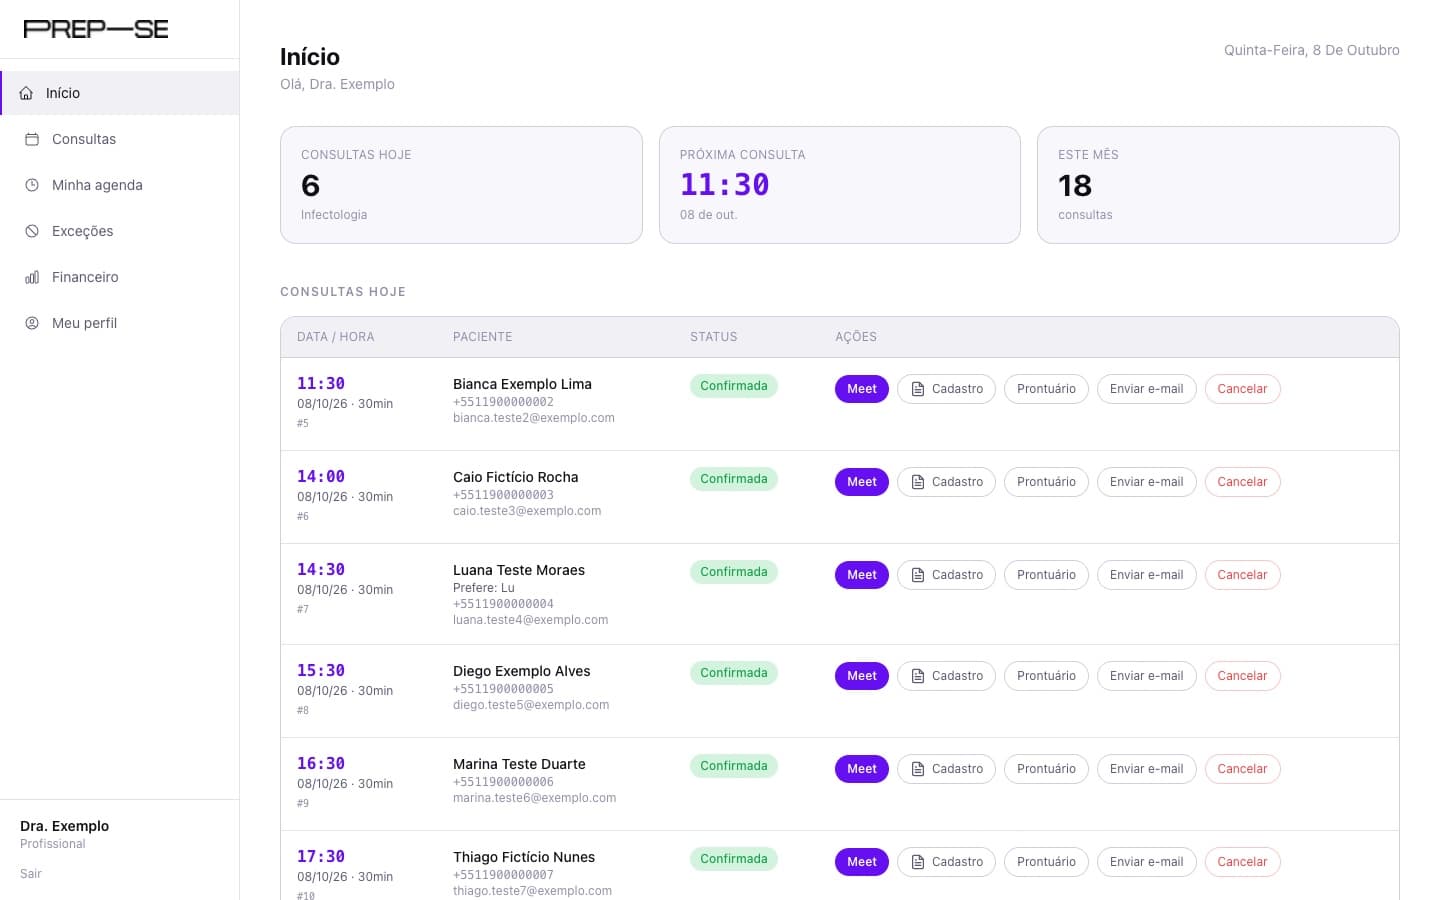Click document icon in Bianca Exemplo Lima's Cadastro
1440x900 pixels.
click(x=918, y=389)
